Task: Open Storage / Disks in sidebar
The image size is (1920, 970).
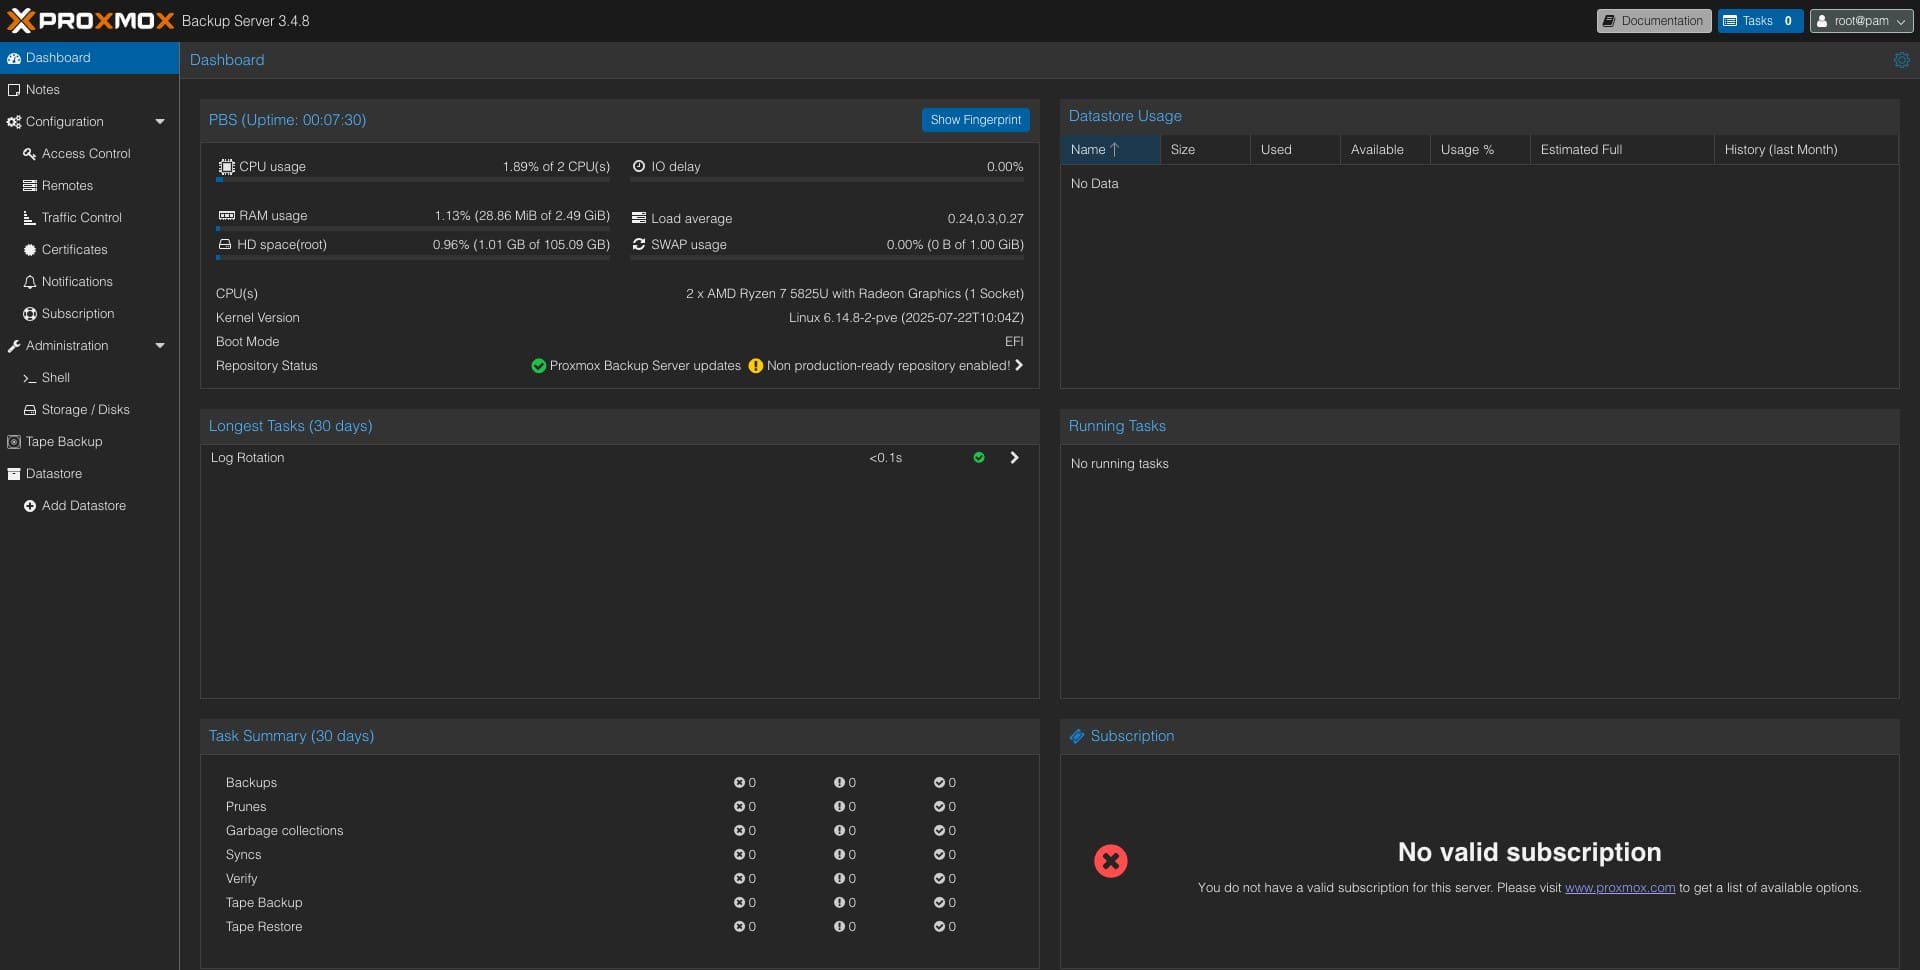Action: pyautogui.click(x=85, y=410)
